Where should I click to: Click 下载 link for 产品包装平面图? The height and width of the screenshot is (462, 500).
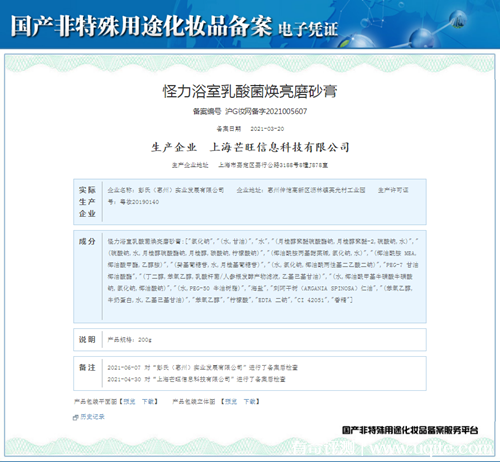148,401
